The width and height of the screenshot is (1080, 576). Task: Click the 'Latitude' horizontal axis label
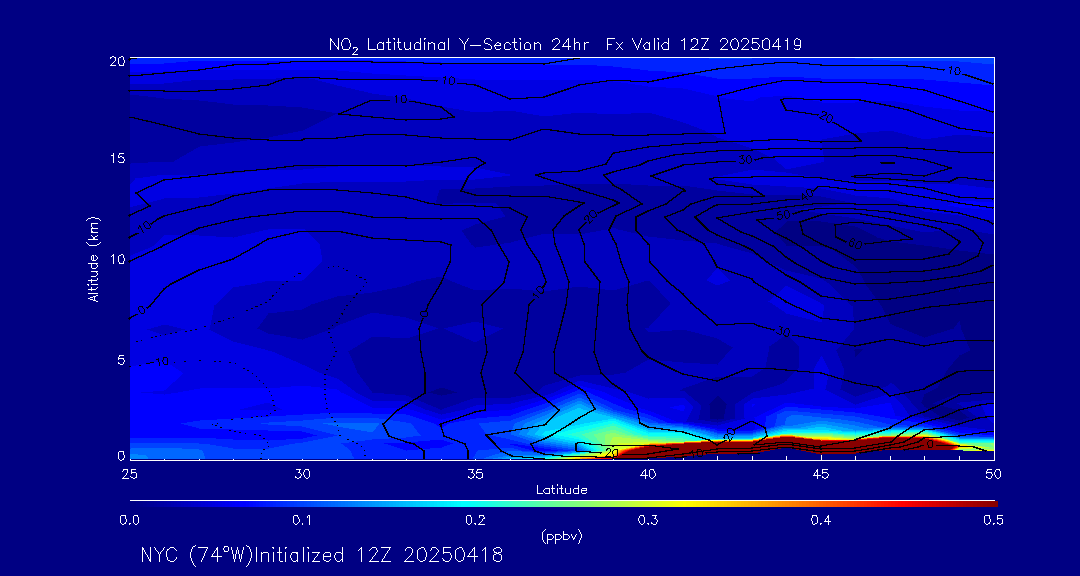[561, 490]
